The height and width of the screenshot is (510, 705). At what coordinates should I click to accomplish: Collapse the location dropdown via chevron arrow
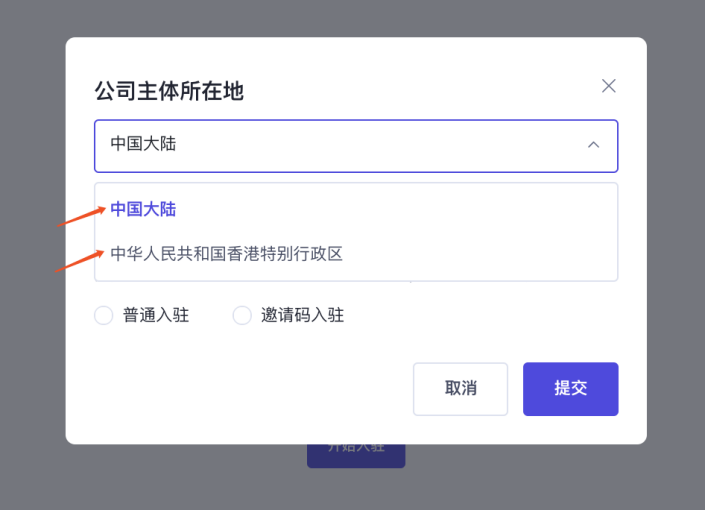coord(593,145)
